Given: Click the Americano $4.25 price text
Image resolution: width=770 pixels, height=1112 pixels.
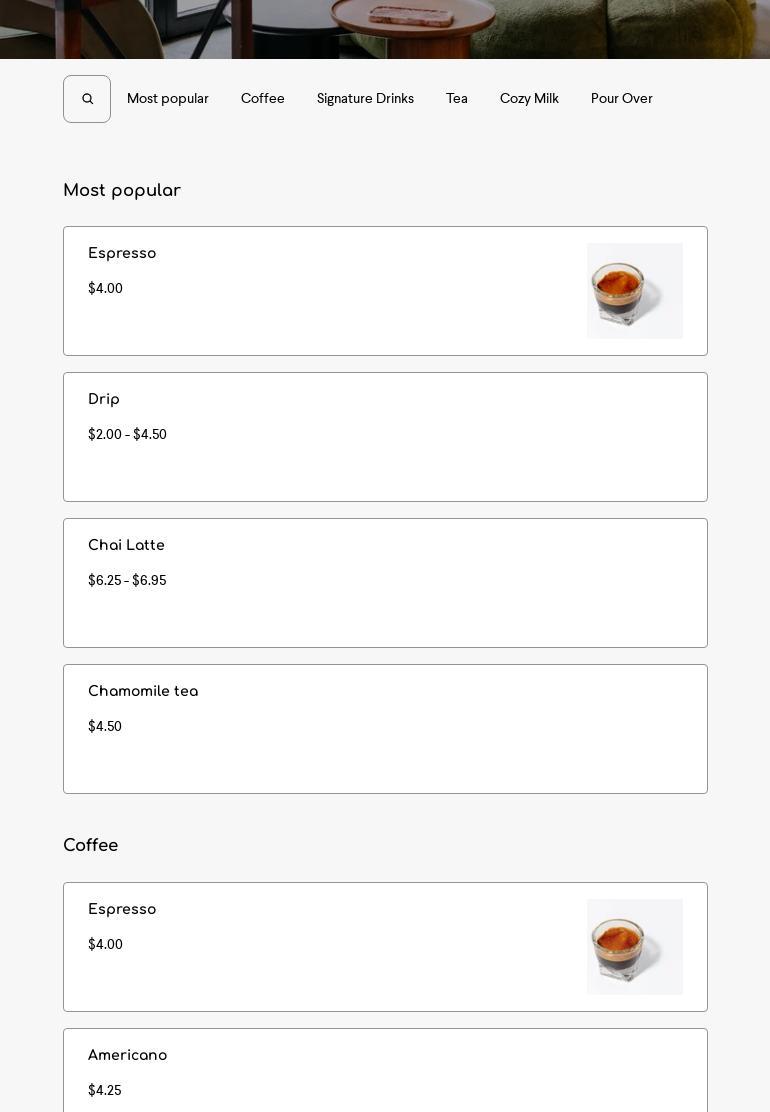Looking at the screenshot, I should (105, 1090).
